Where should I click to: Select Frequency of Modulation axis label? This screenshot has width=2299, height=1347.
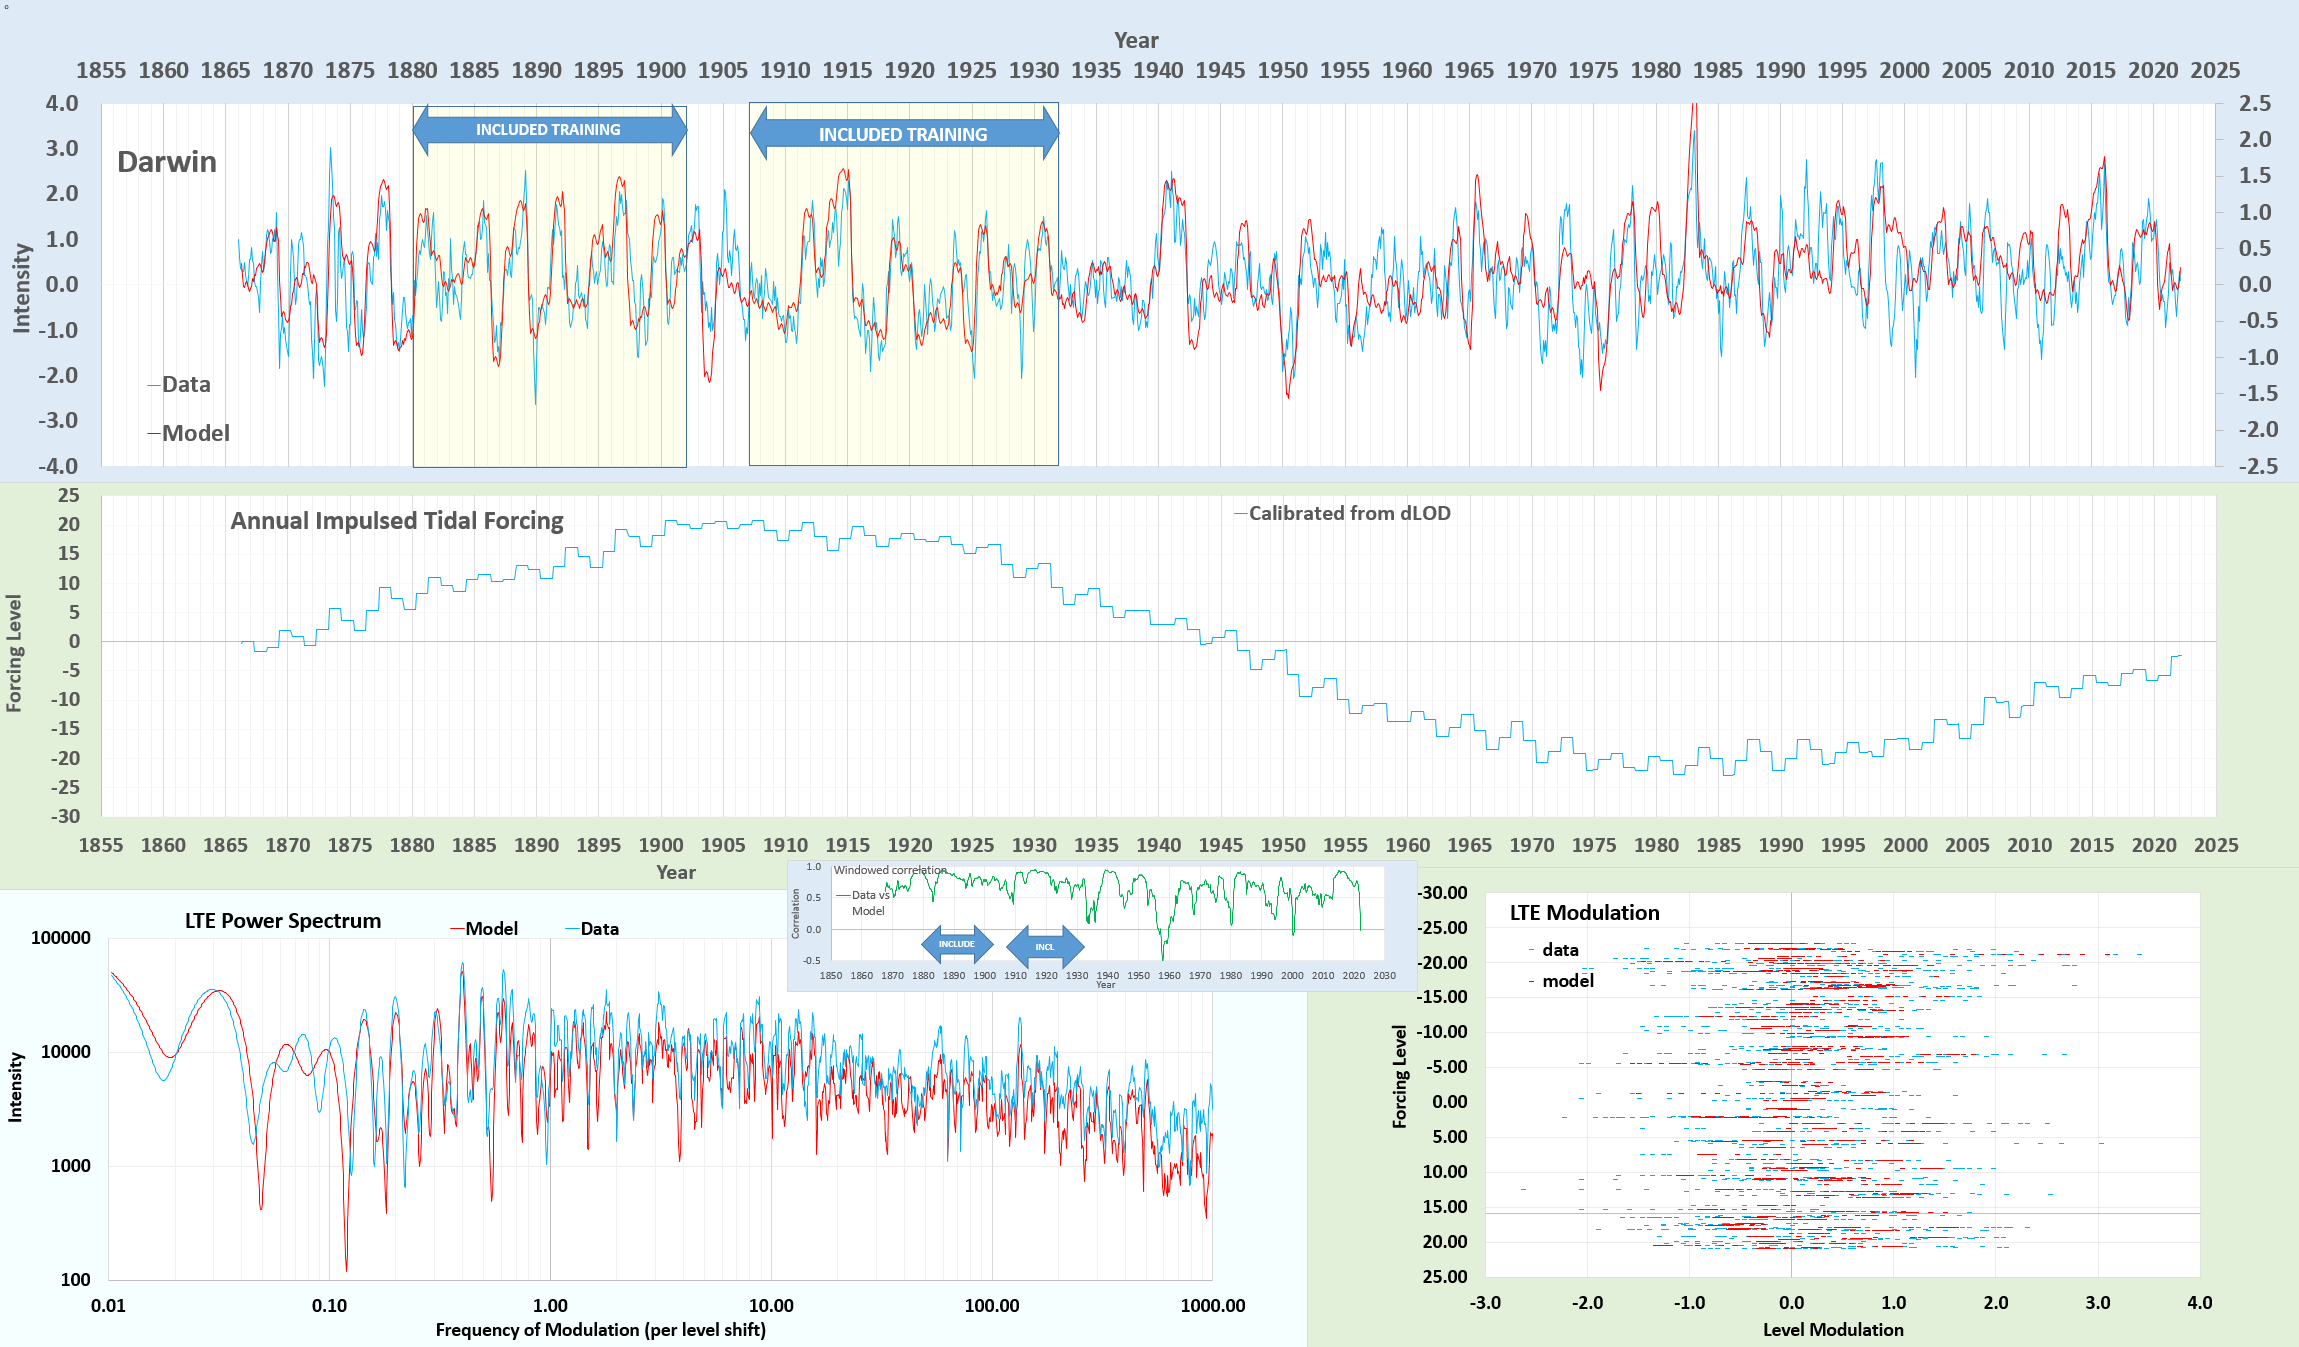coord(600,1330)
